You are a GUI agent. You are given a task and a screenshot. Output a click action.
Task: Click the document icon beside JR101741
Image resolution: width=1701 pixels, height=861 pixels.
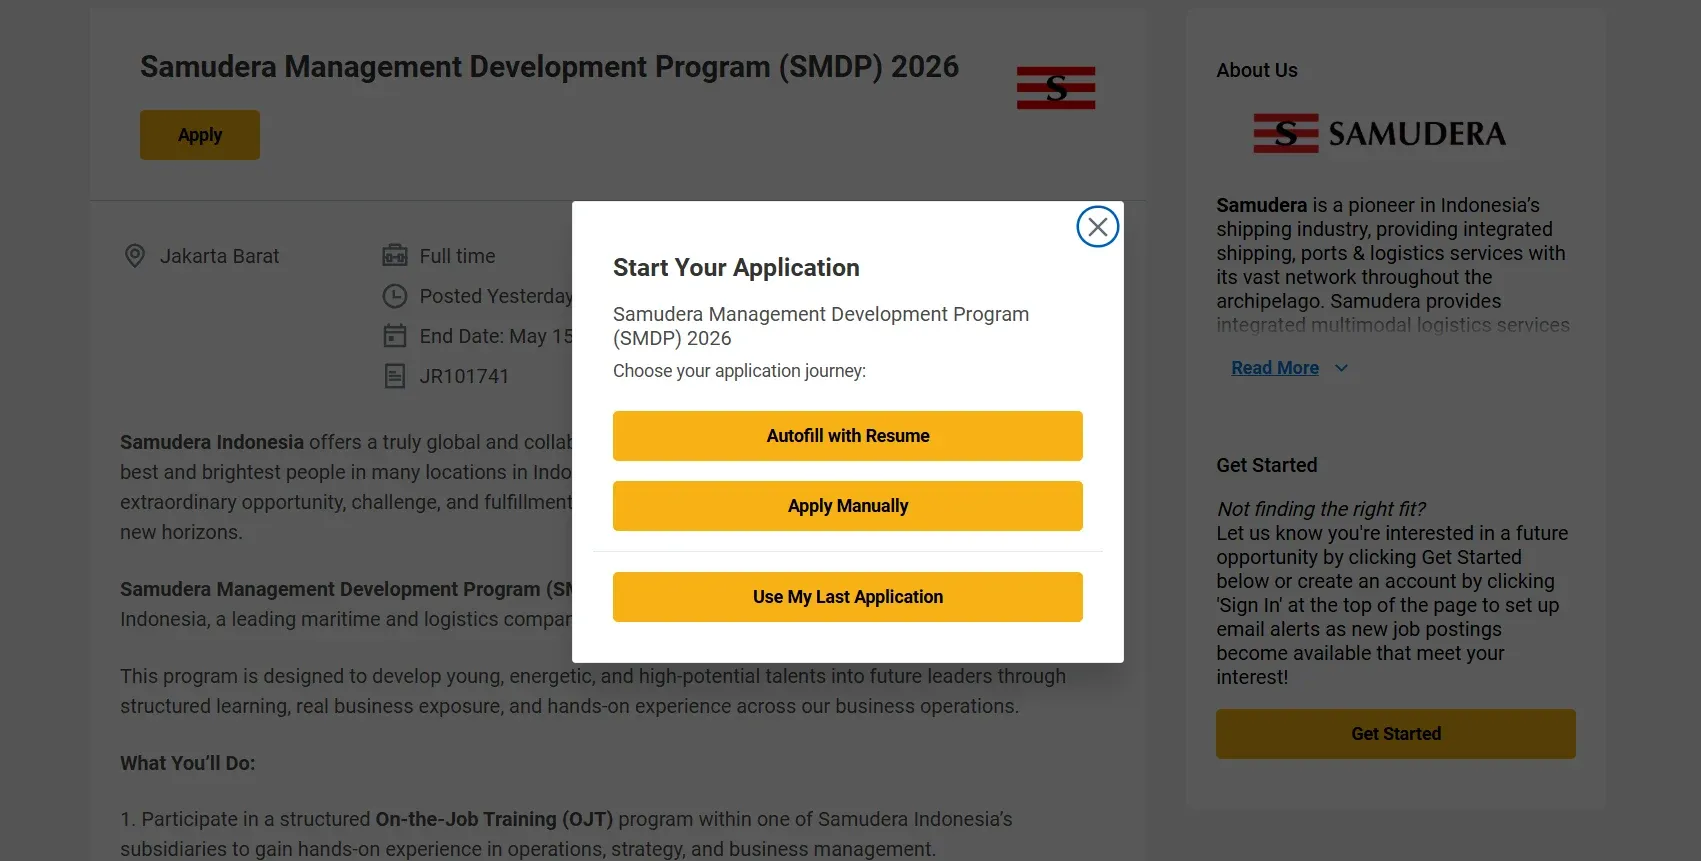point(394,375)
